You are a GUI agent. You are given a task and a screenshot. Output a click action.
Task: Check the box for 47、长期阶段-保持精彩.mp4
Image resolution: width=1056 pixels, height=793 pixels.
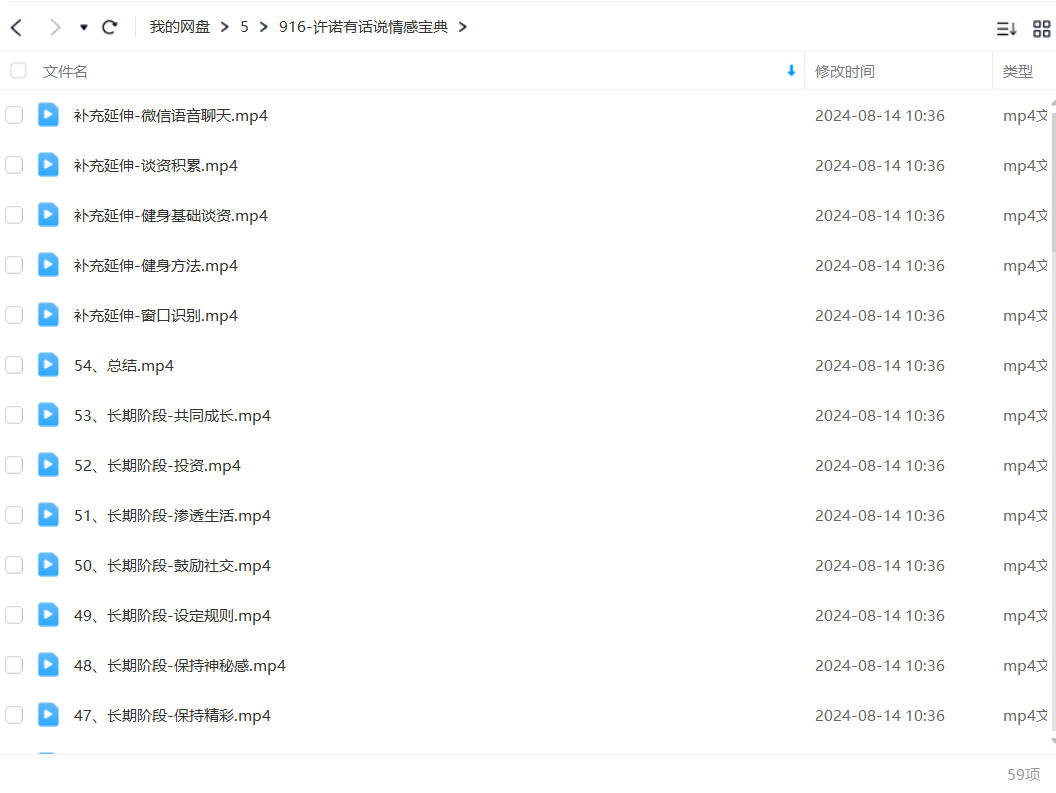[x=14, y=715]
